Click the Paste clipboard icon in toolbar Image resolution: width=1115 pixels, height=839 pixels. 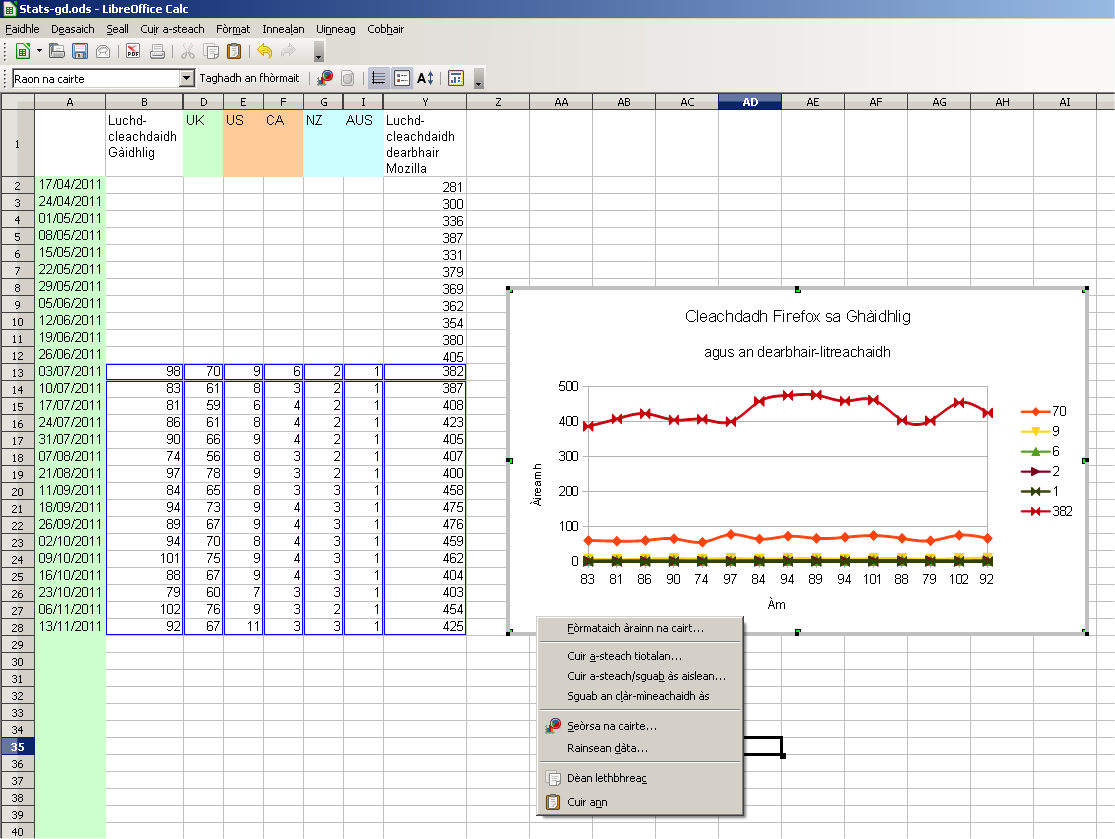[233, 51]
